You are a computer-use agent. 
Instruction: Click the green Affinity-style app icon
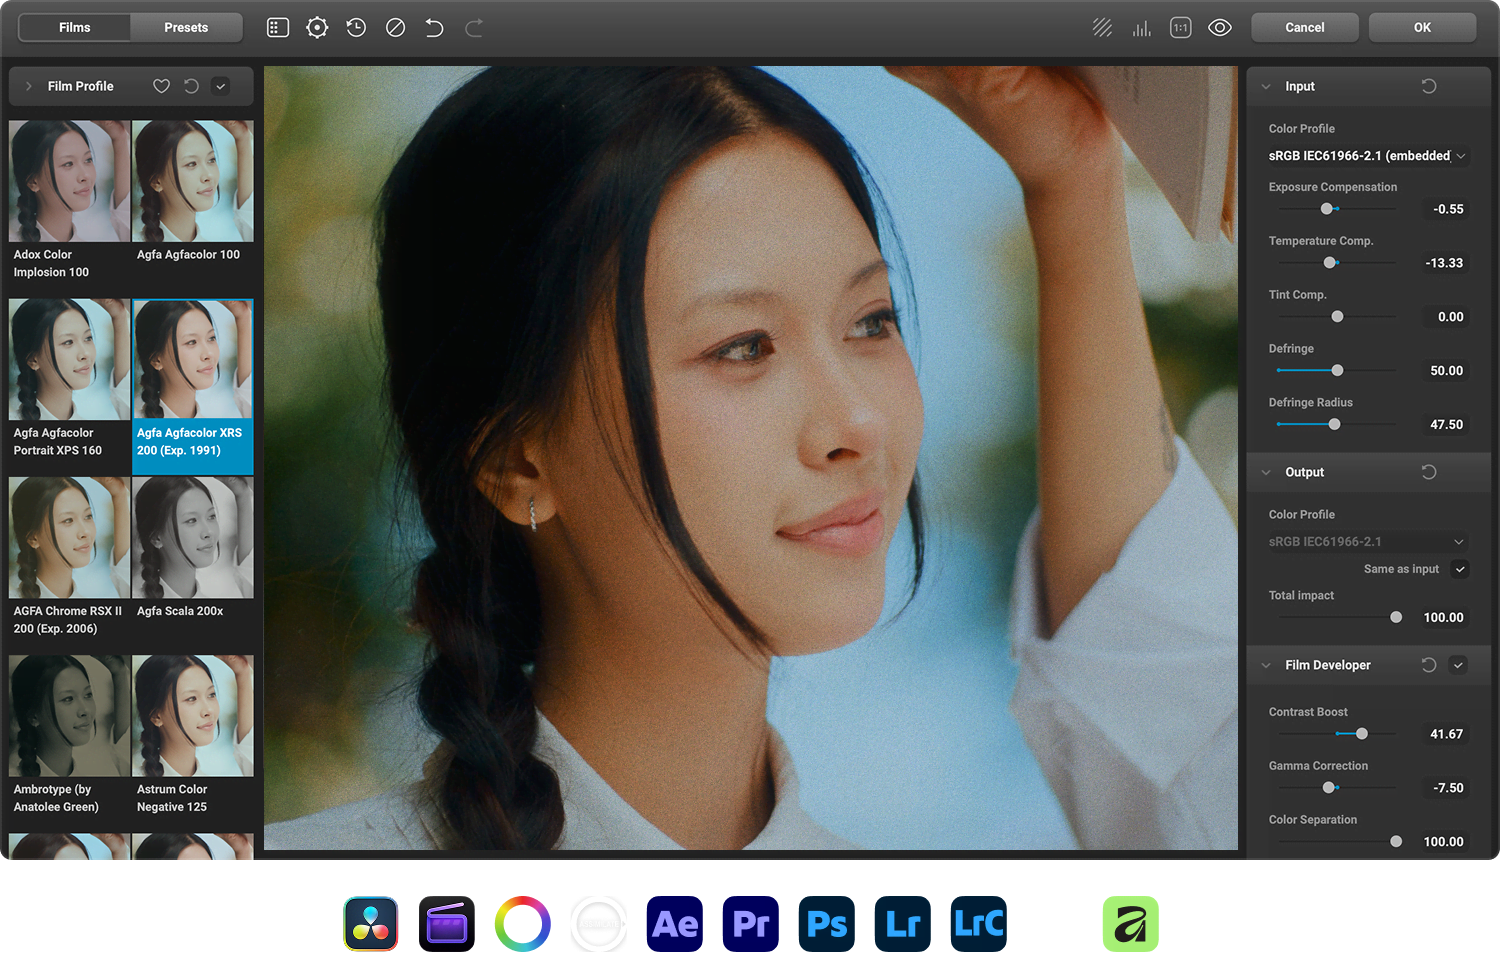[1131, 924]
